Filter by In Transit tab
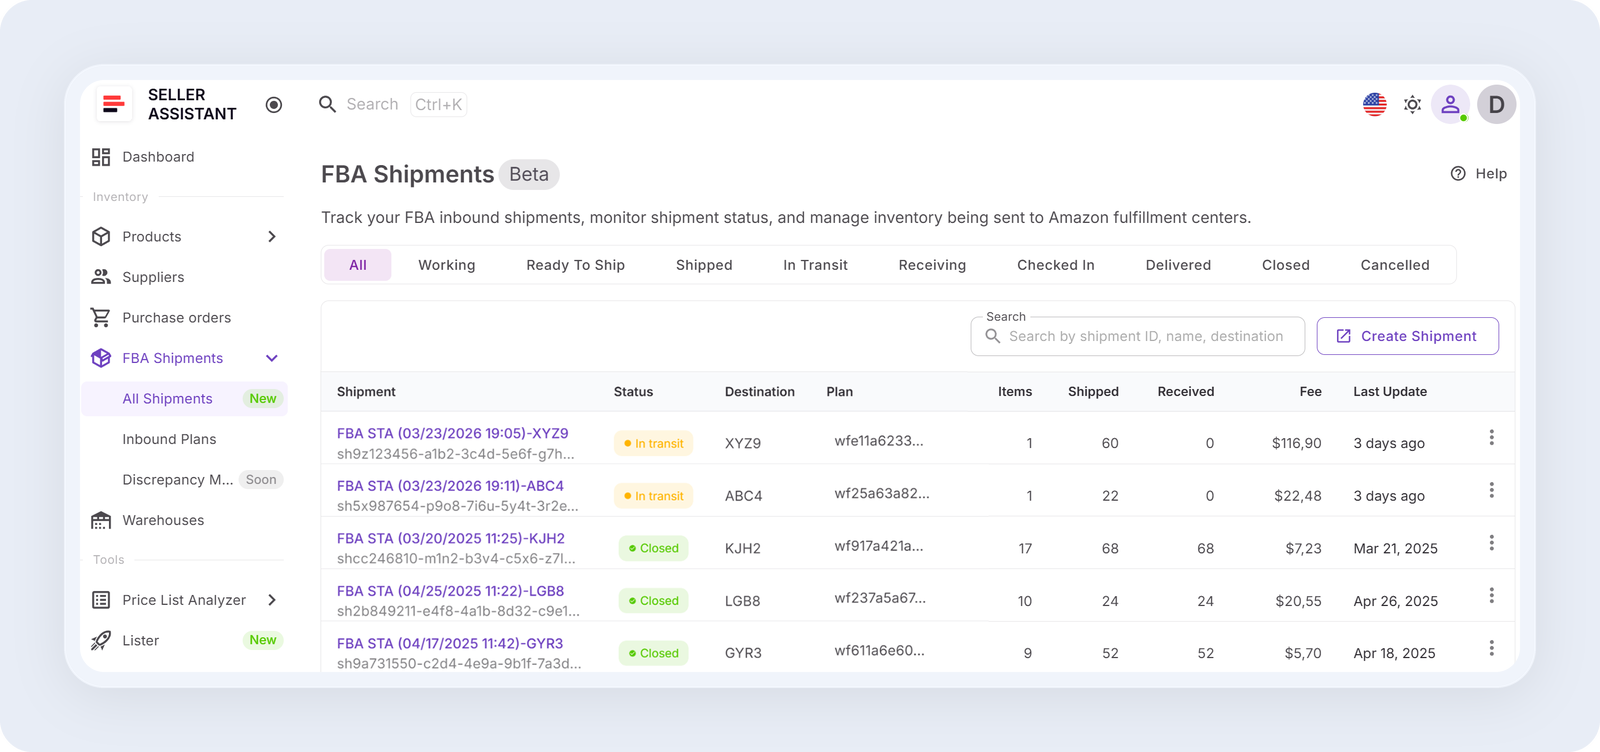 click(815, 265)
